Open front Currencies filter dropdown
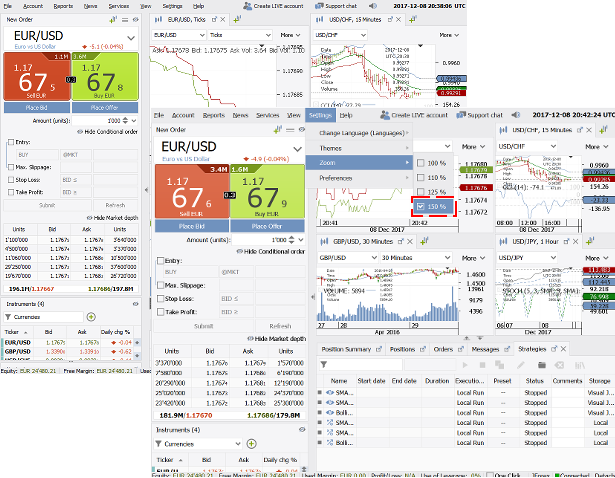This screenshot has height=478, width=615. [x=238, y=444]
